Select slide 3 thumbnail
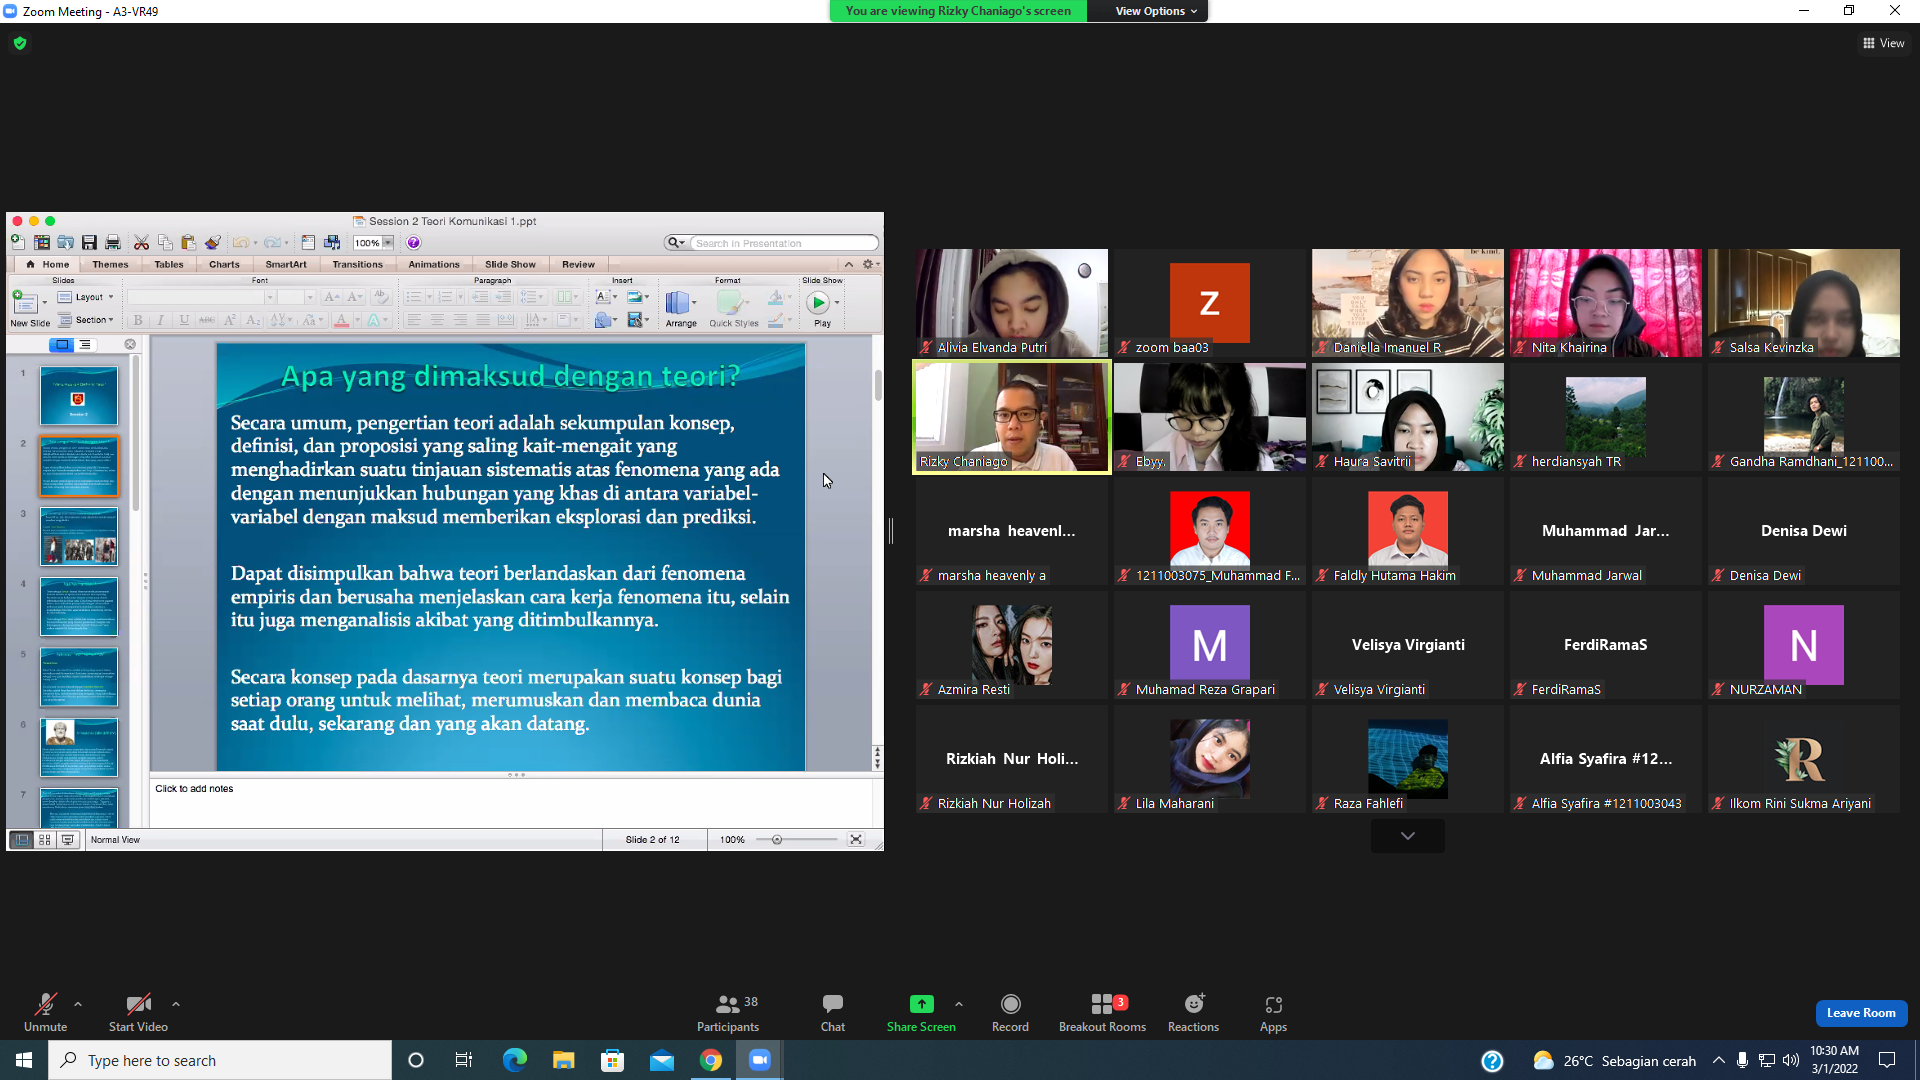The image size is (1920, 1080). coord(79,536)
